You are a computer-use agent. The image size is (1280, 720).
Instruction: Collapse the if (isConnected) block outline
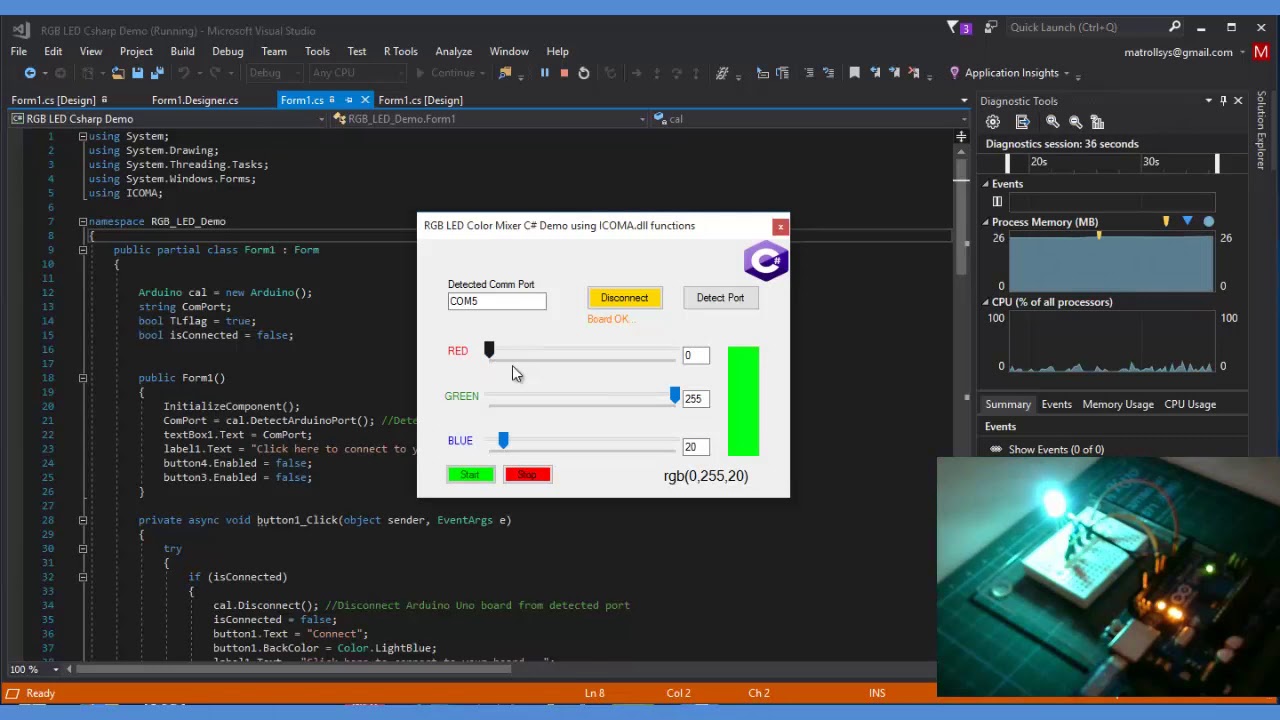(x=83, y=577)
